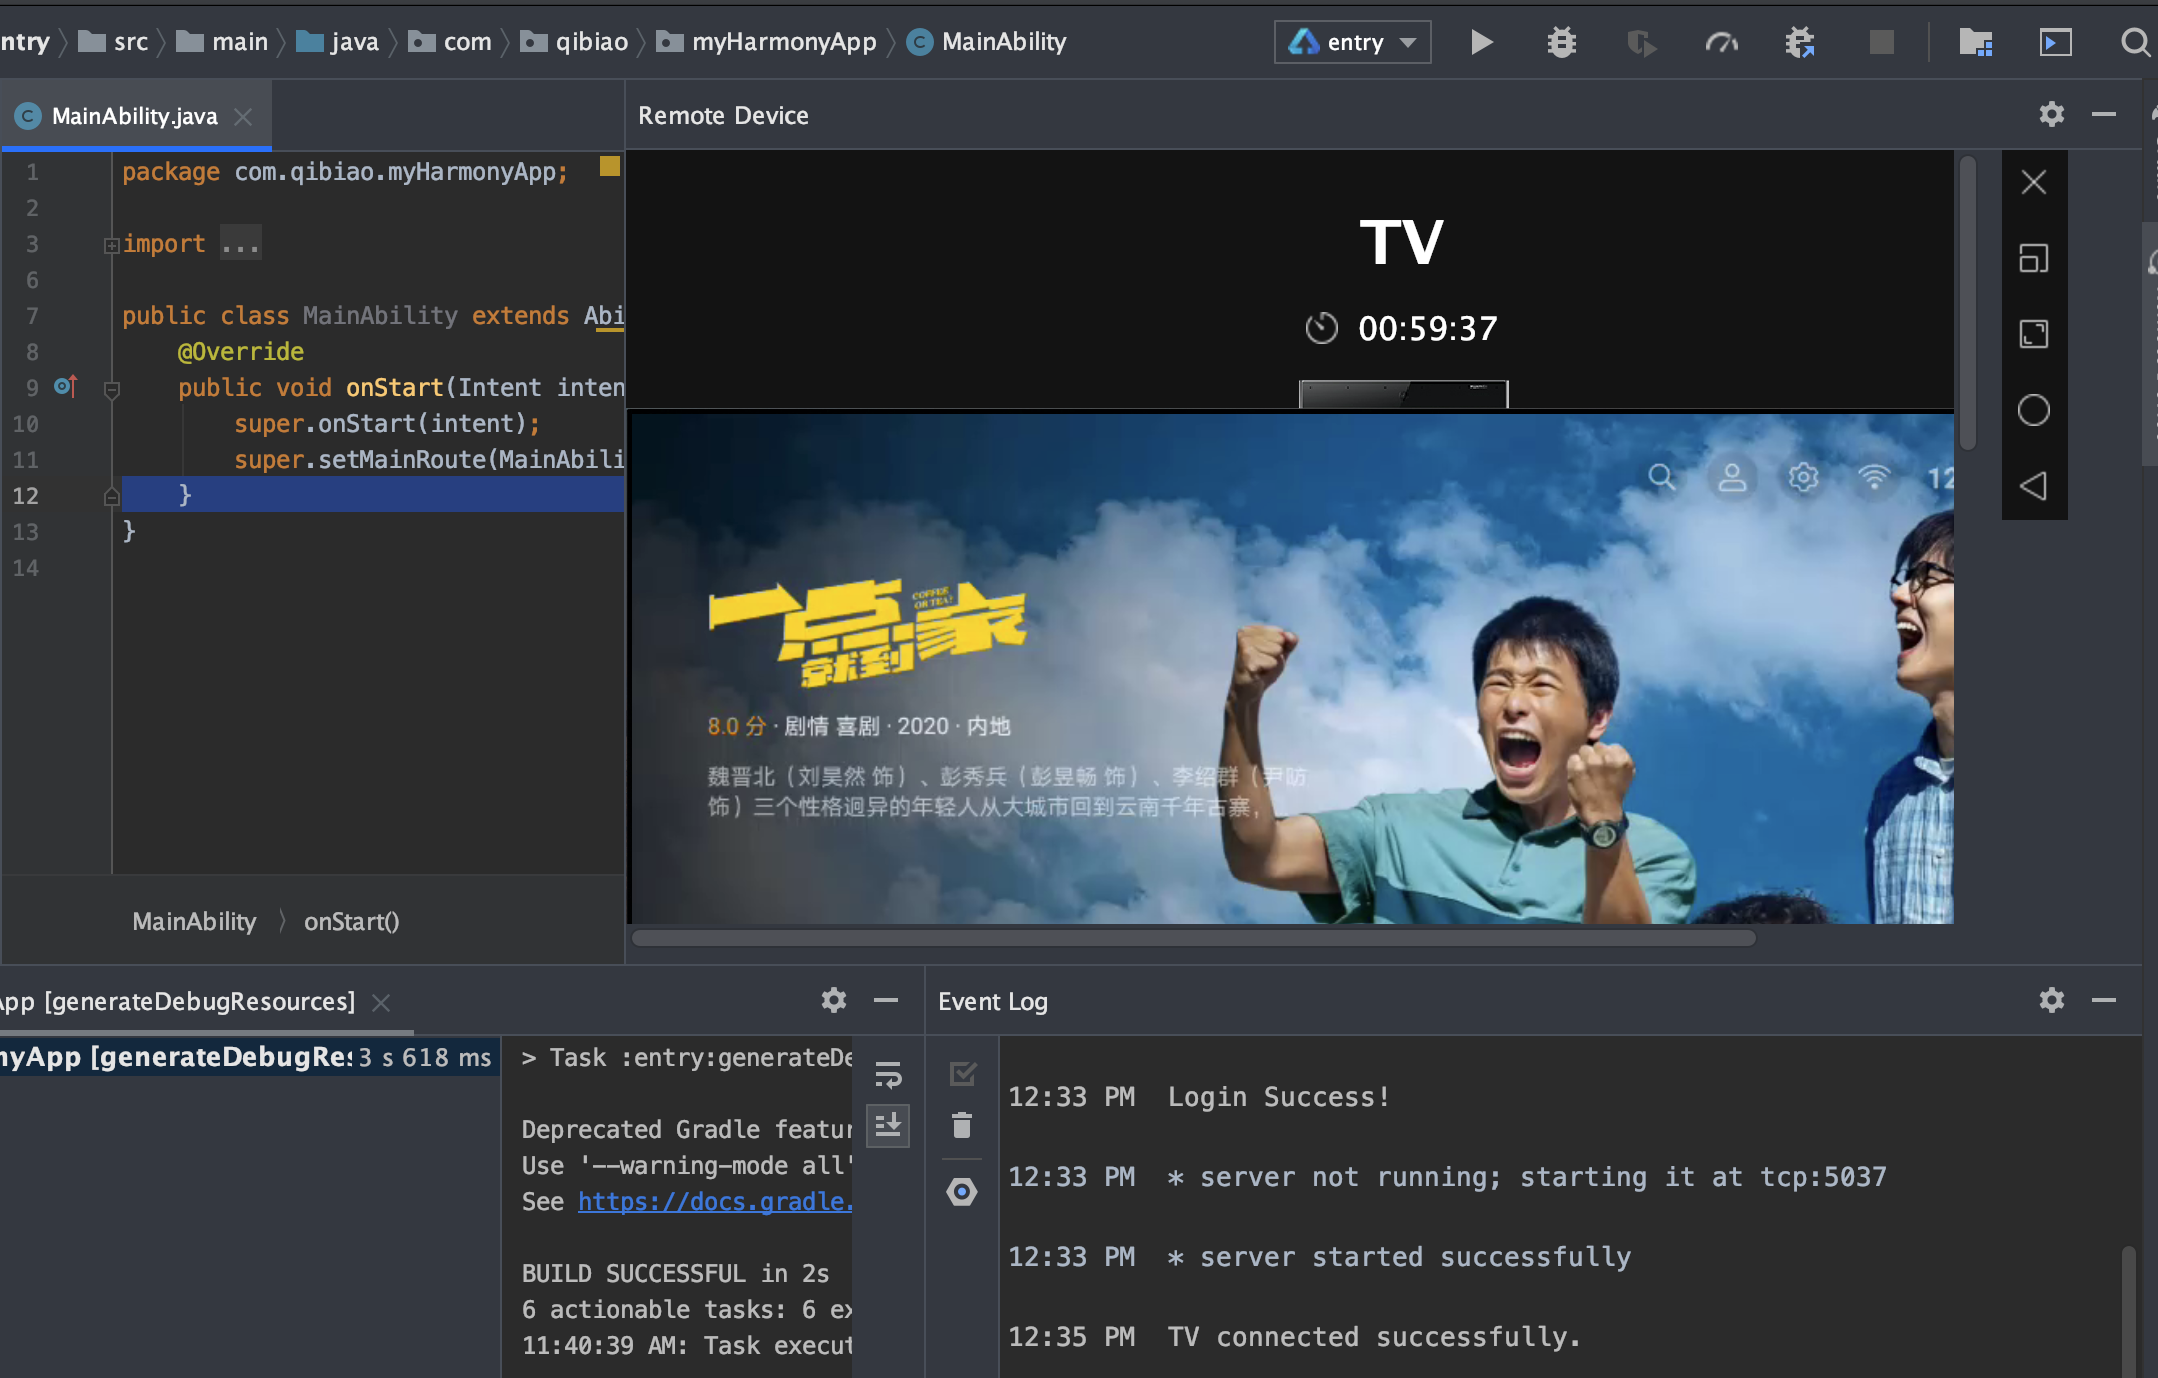This screenshot has height=1378, width=2158.
Task: Open the entry run configuration dropdown
Action: (x=1352, y=42)
